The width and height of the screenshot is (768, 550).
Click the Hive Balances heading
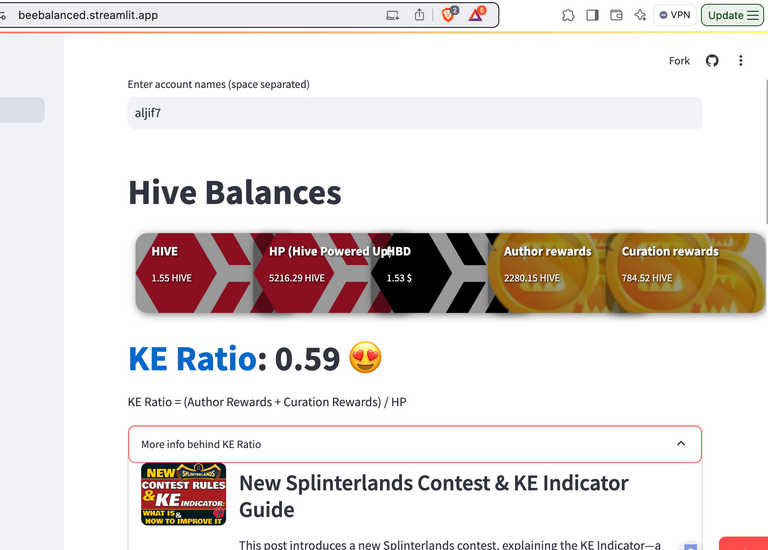coord(235,192)
